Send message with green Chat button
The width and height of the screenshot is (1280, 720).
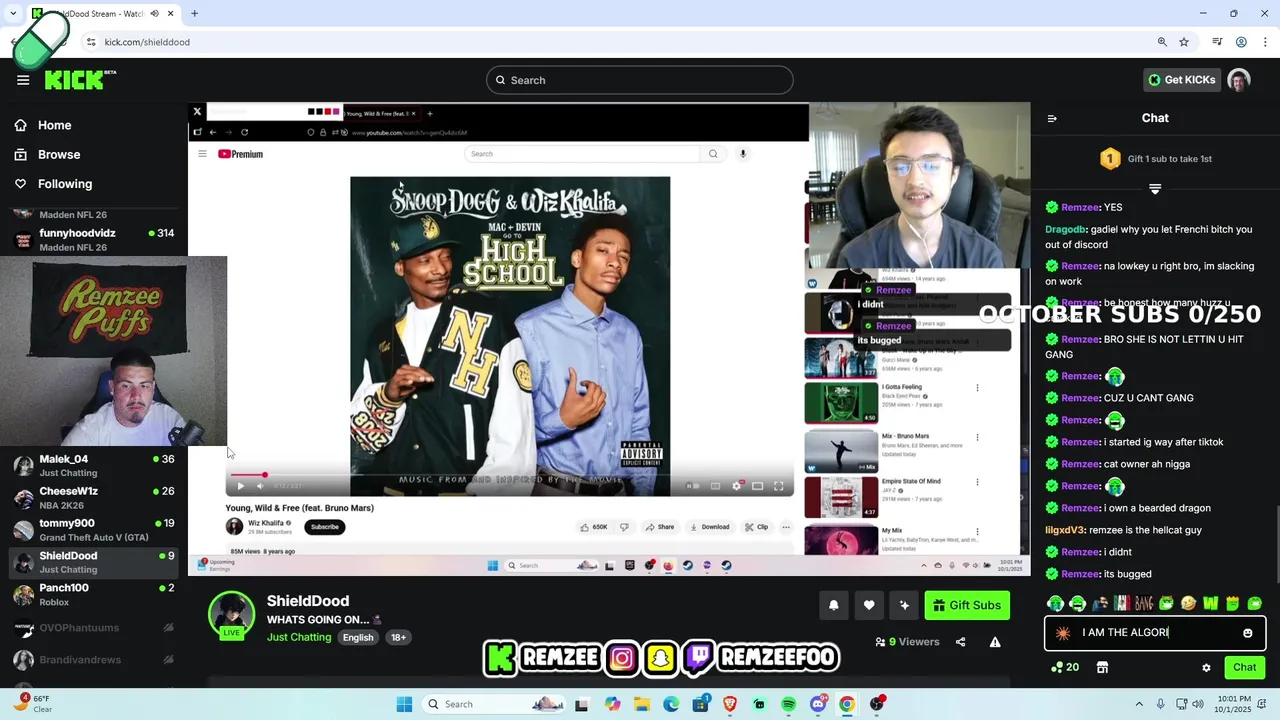(1244, 667)
